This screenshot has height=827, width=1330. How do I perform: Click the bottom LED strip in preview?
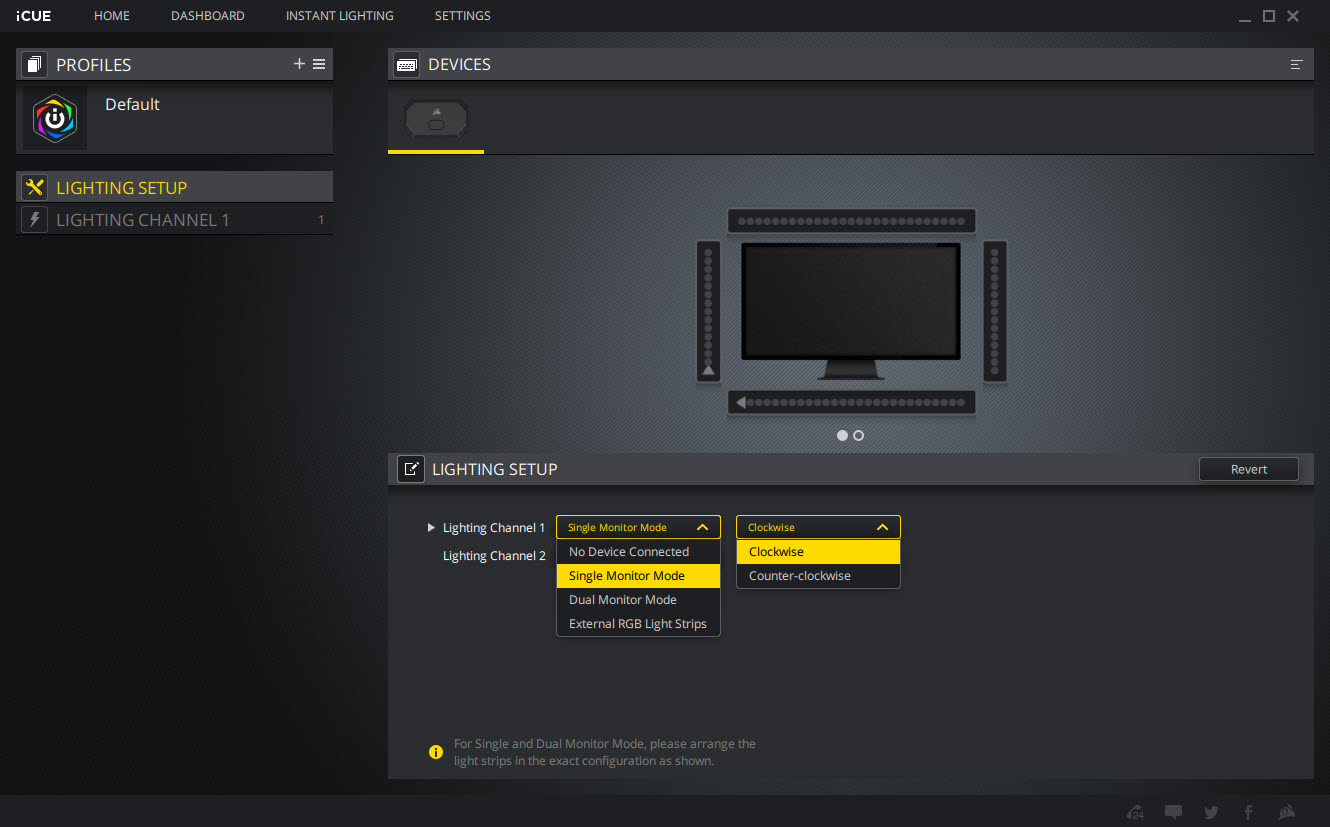coord(851,402)
